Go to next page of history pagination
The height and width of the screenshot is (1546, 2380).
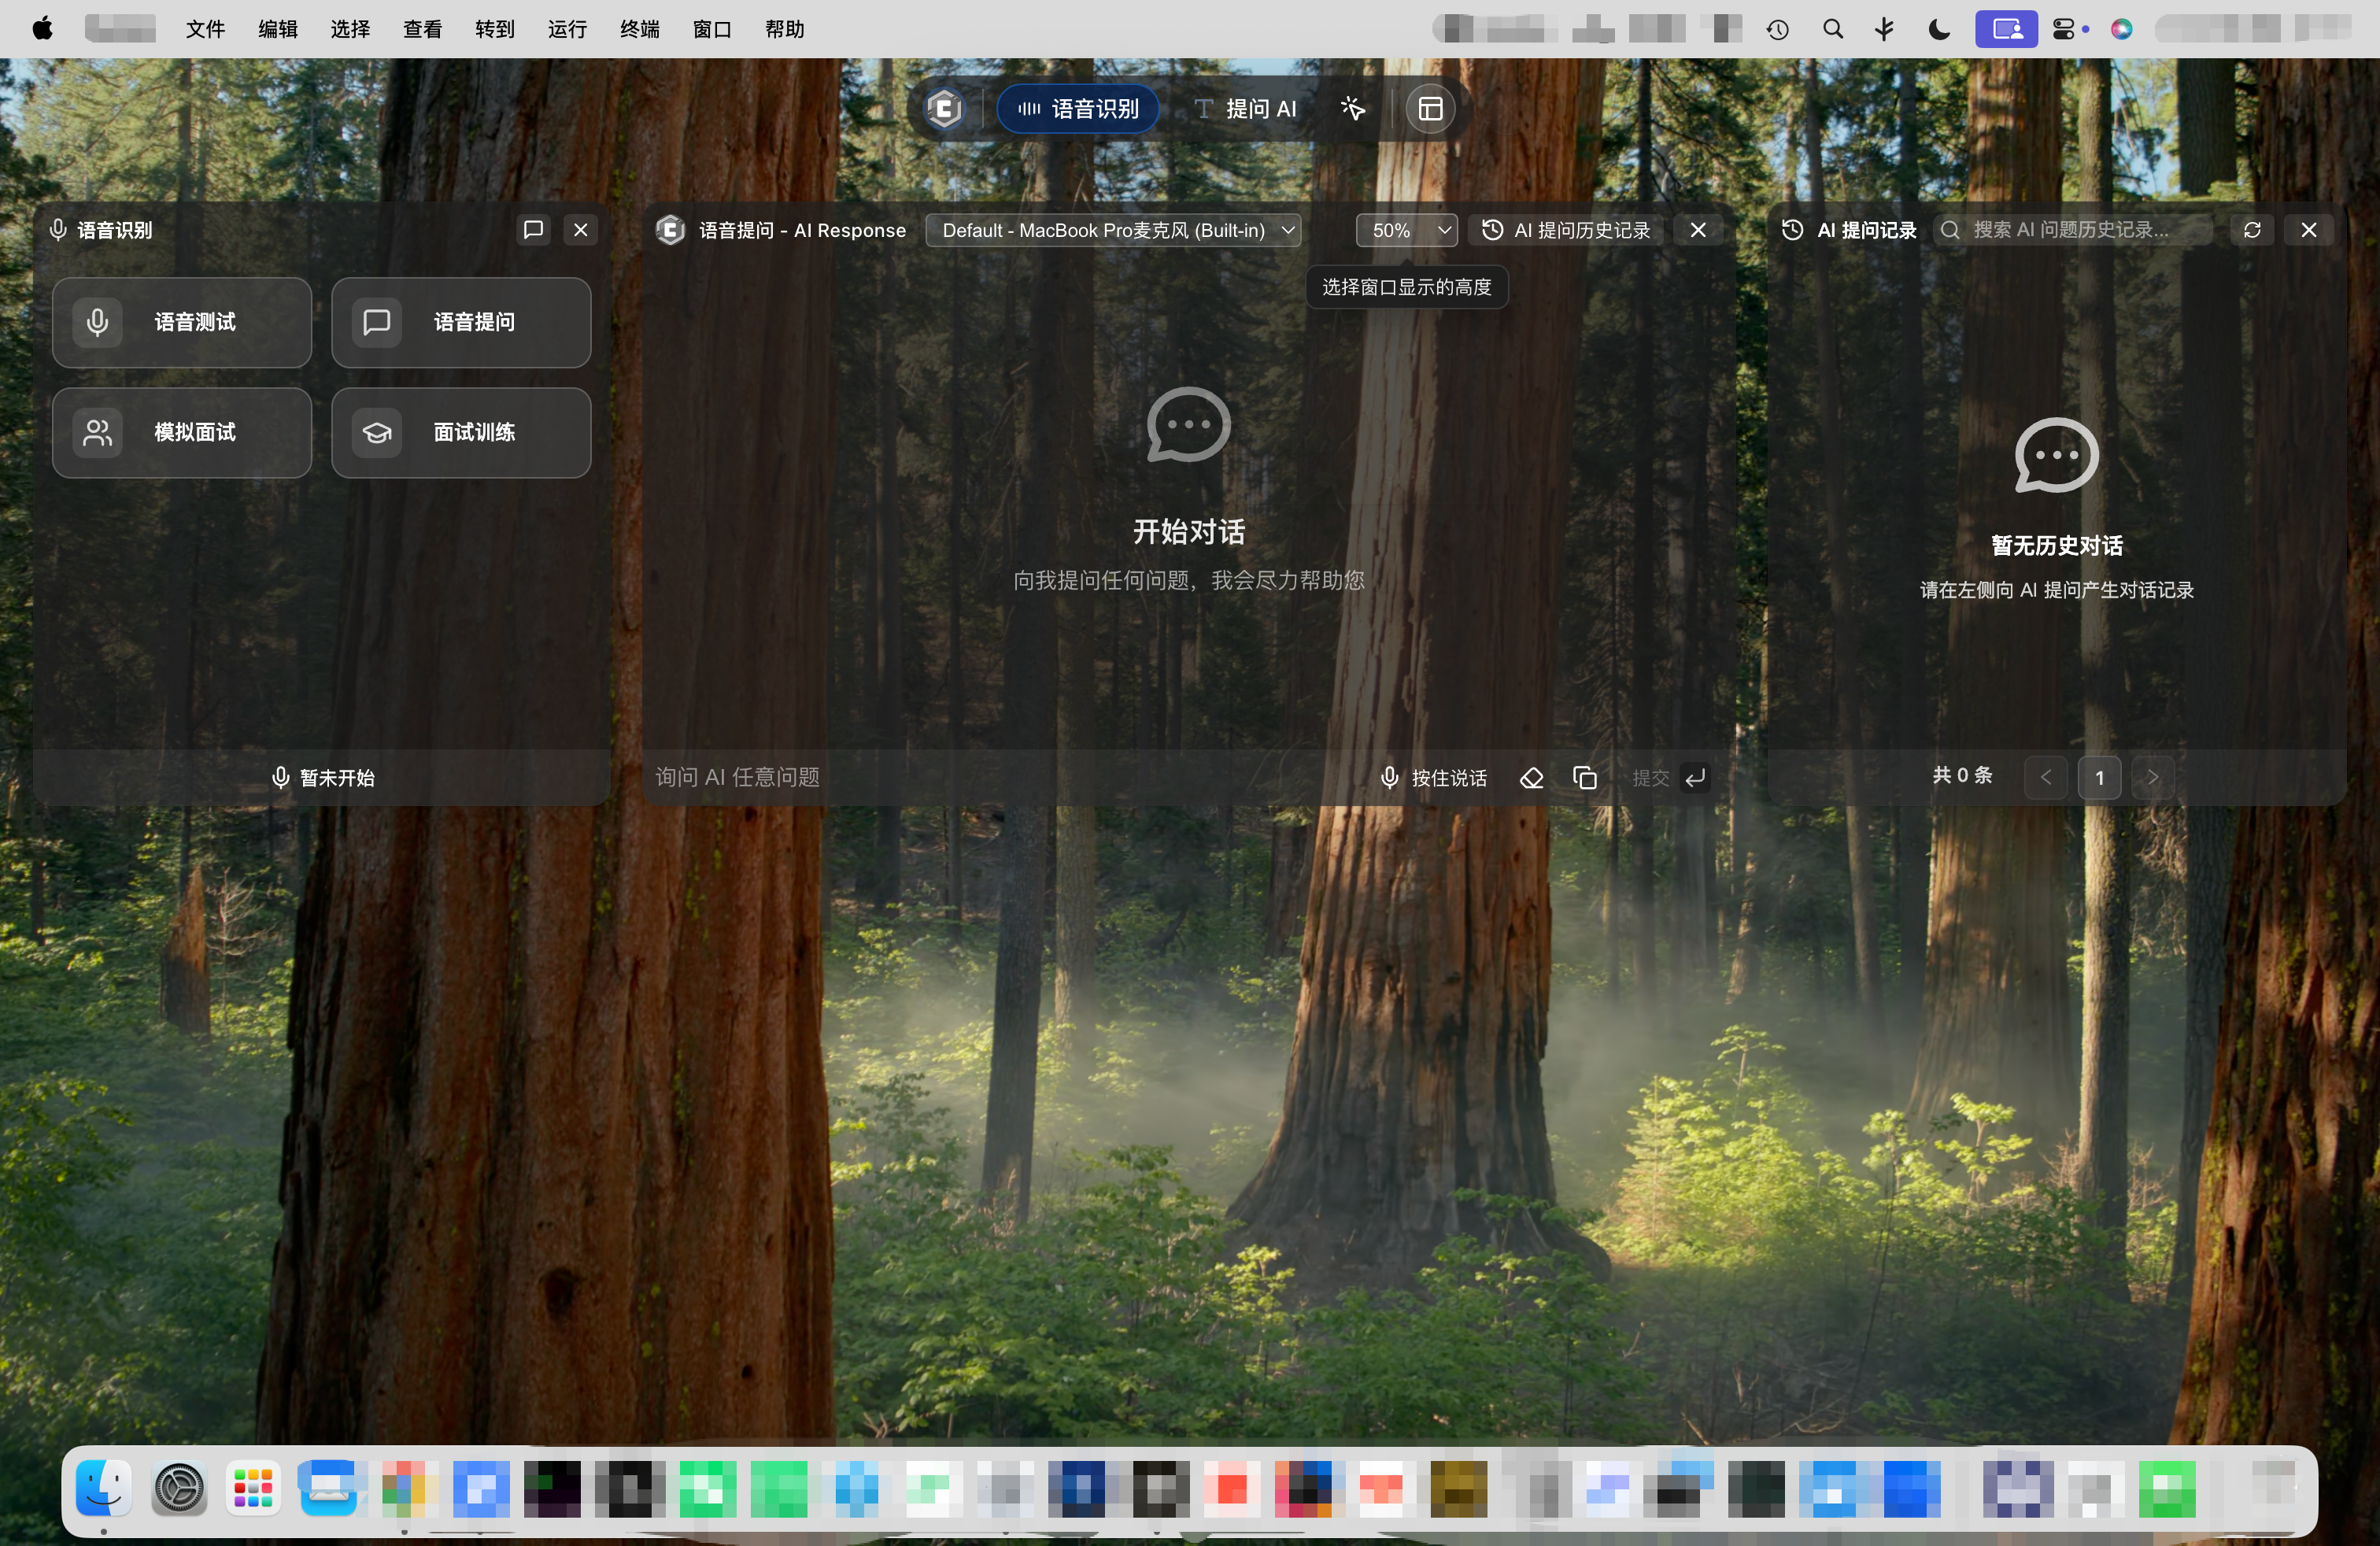2152,777
